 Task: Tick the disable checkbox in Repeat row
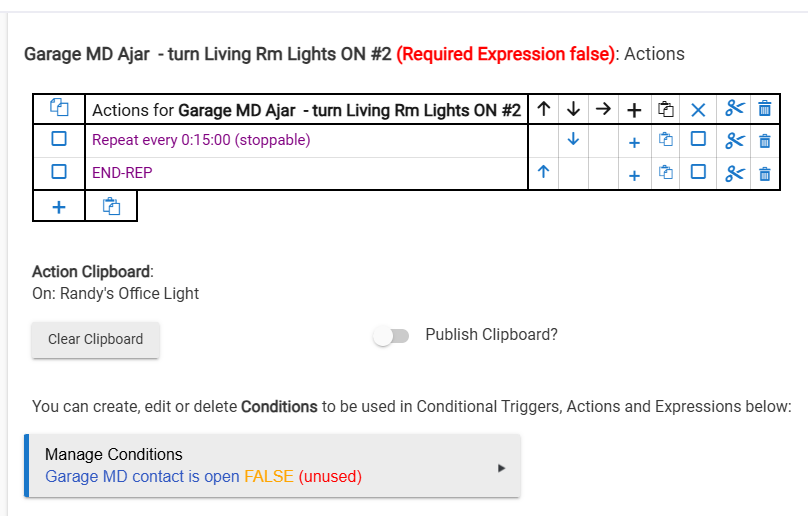699,140
